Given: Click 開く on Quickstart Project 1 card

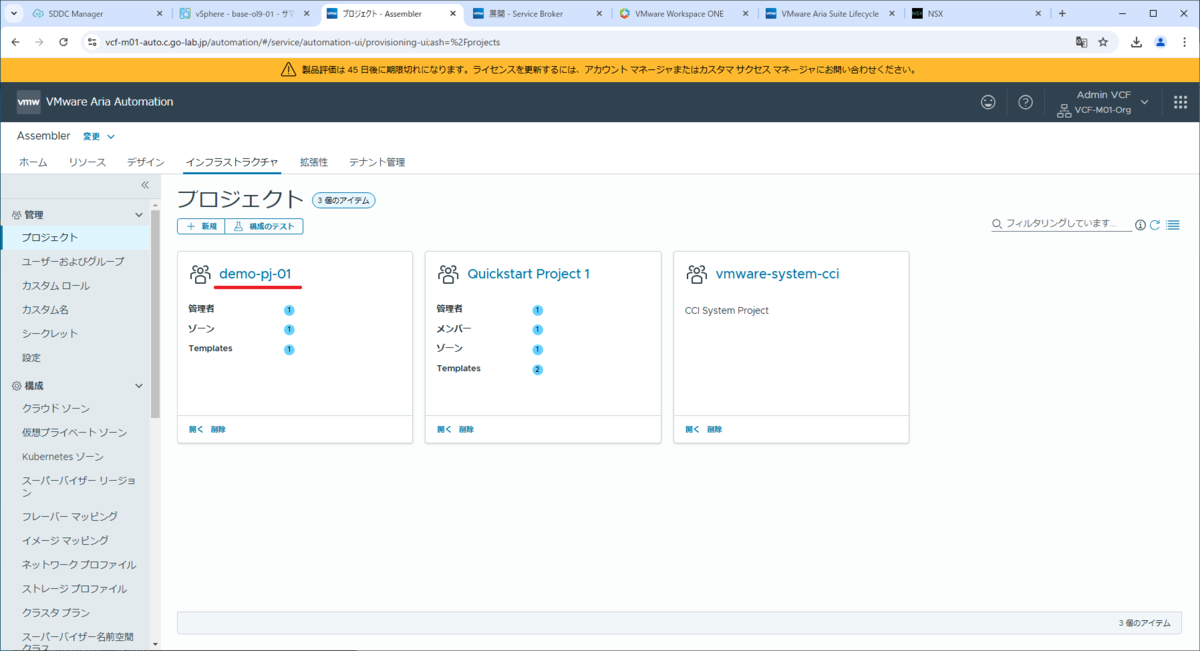Looking at the screenshot, I should coord(444,429).
